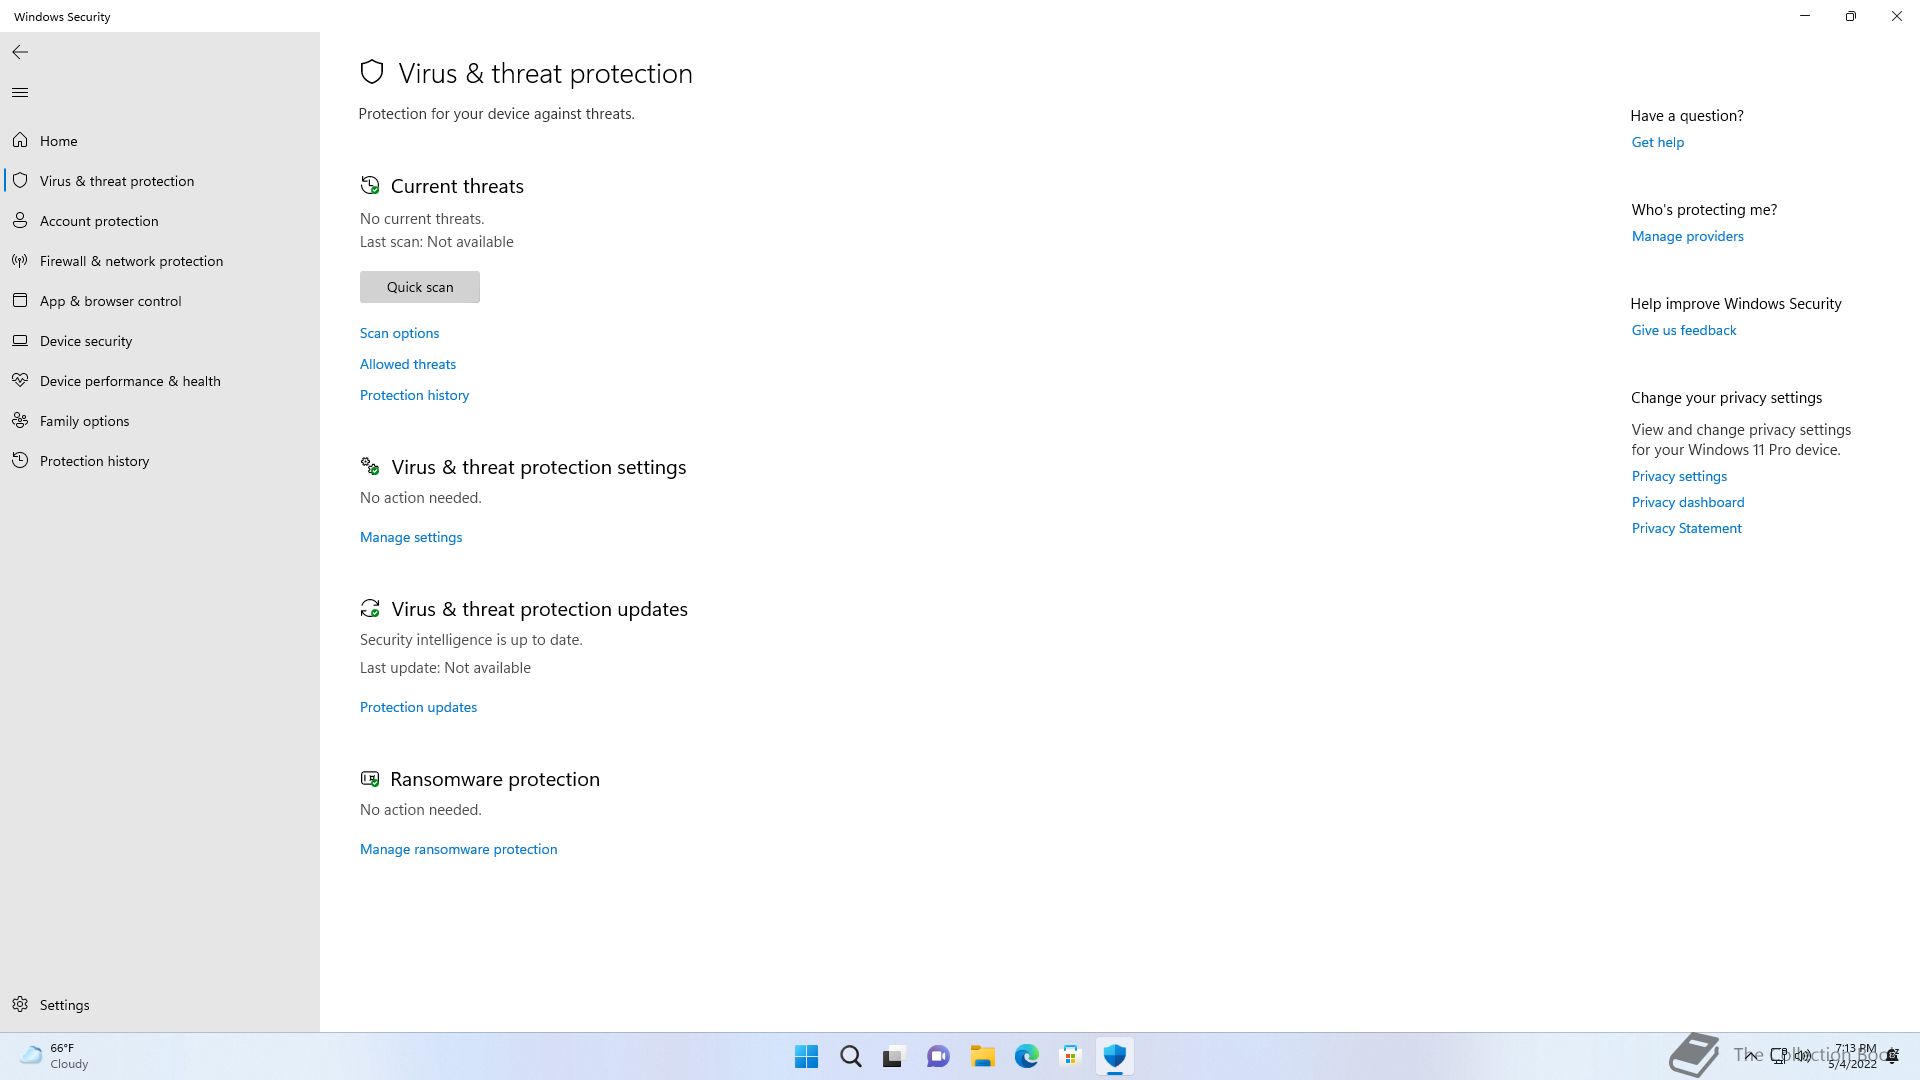The image size is (1920, 1080).
Task: Click the Account protection person icon
Action: coord(20,221)
